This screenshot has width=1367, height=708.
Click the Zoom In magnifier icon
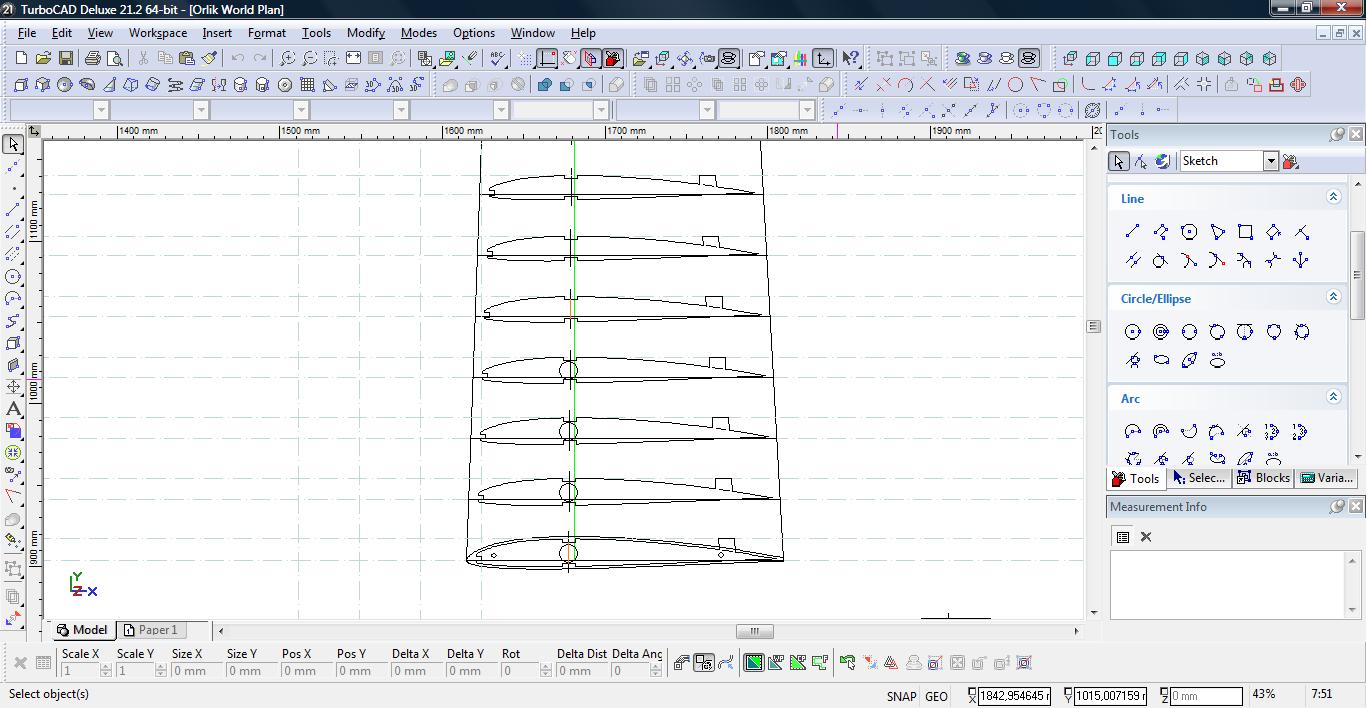(x=288, y=59)
